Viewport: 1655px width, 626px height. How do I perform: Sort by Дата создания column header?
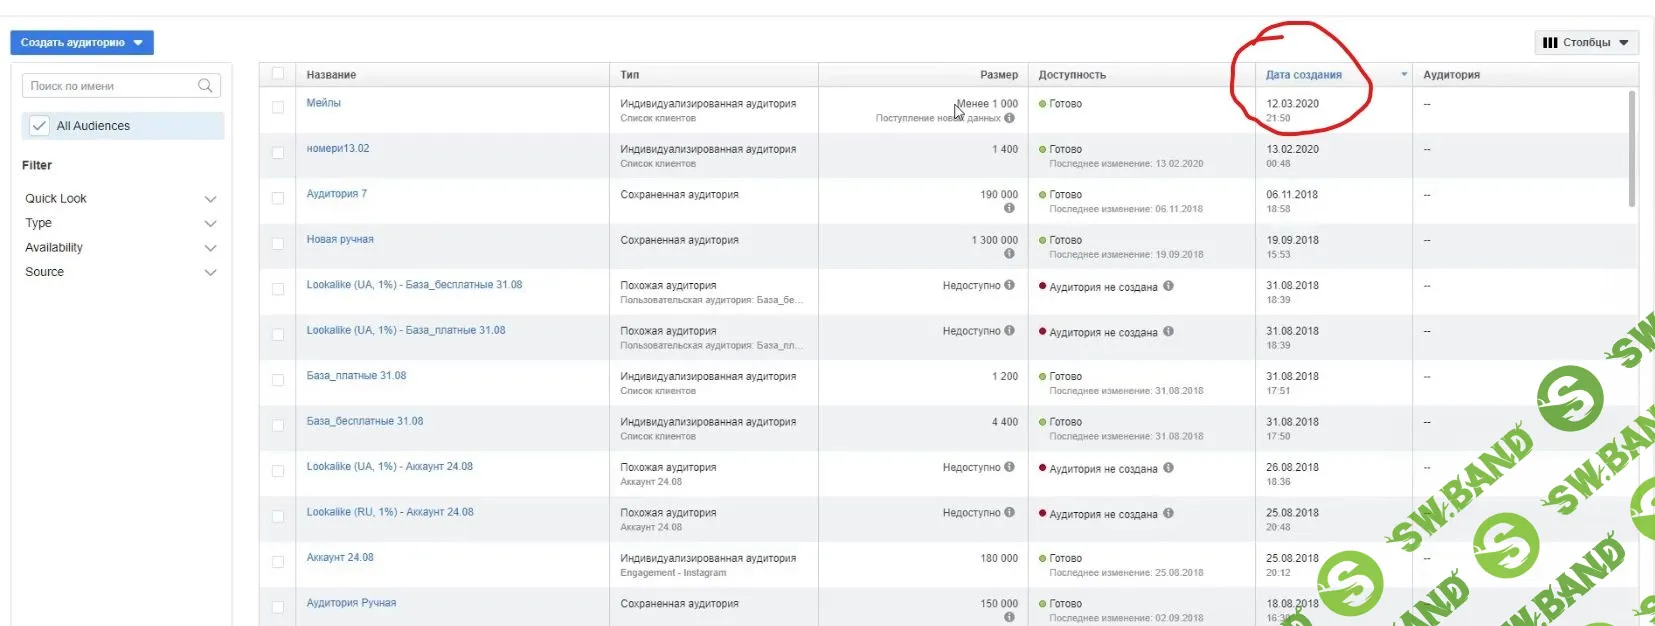pos(1303,75)
